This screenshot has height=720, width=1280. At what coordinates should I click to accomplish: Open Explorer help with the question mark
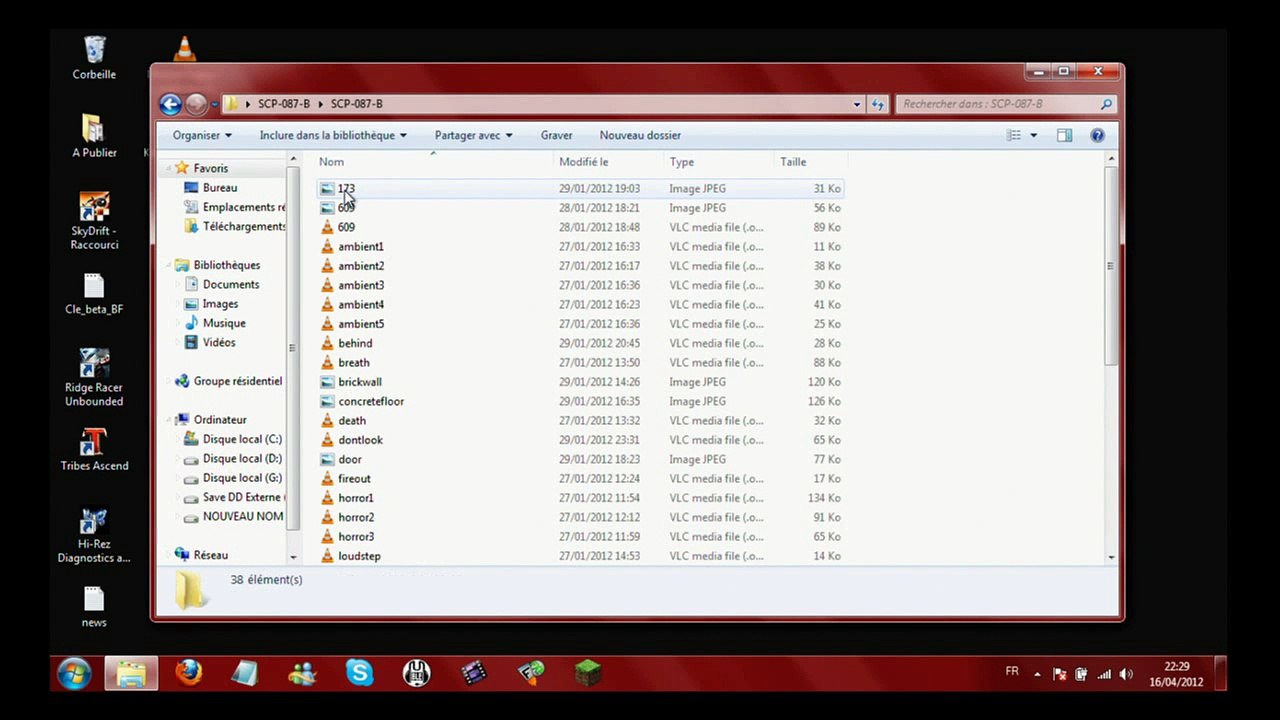(x=1097, y=135)
